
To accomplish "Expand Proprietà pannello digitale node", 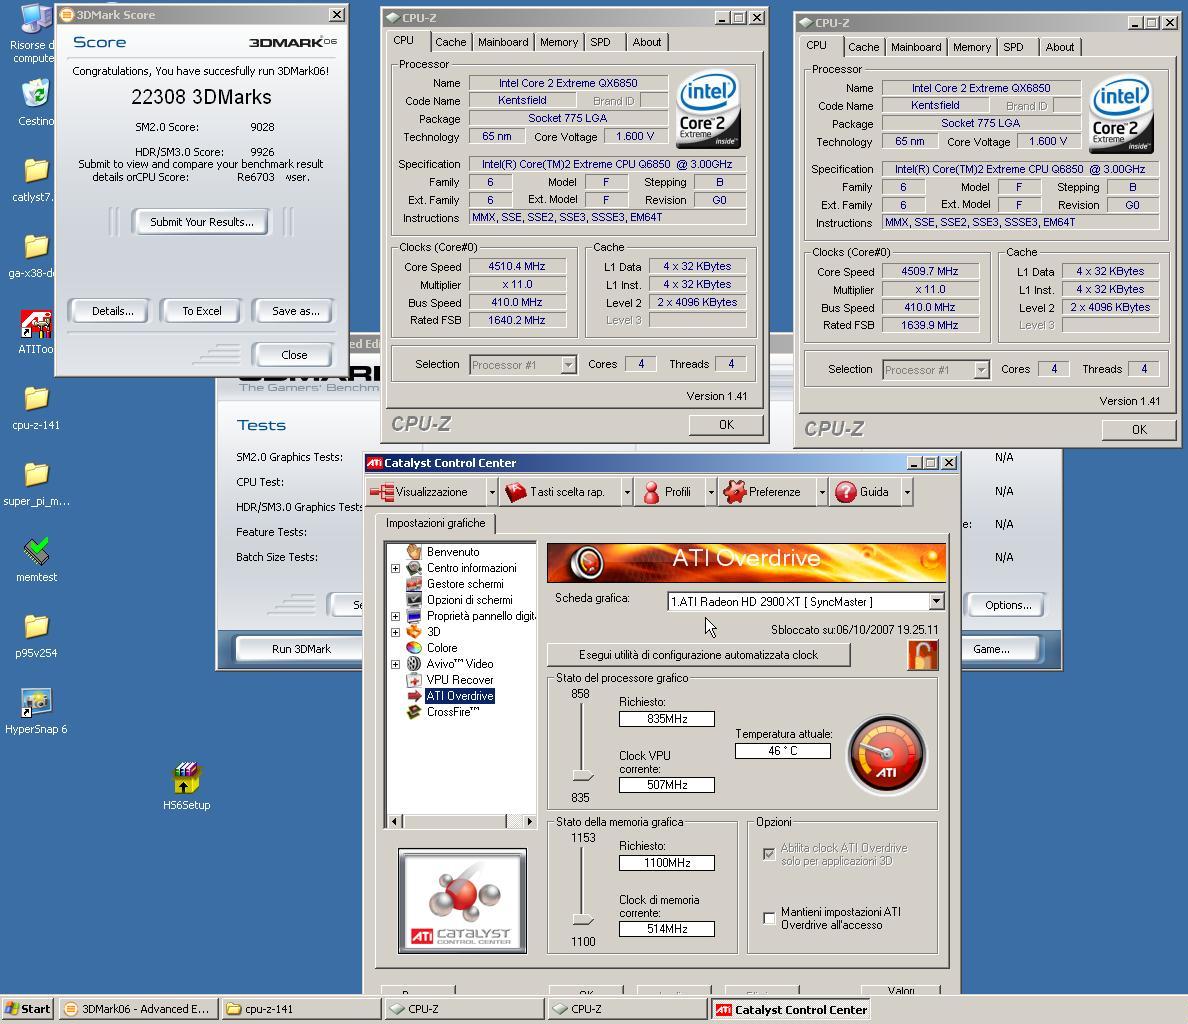I will coord(395,617).
